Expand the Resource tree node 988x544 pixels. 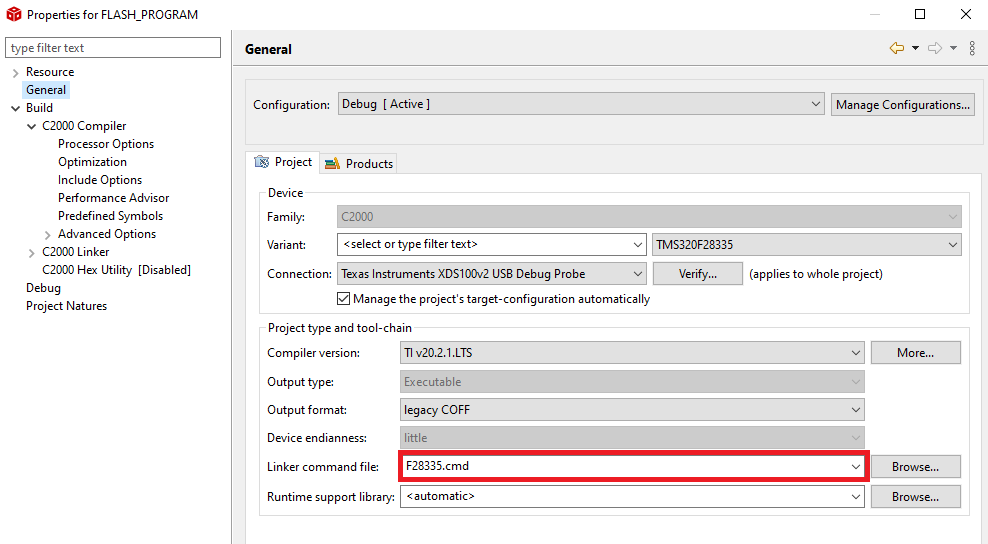click(15, 72)
